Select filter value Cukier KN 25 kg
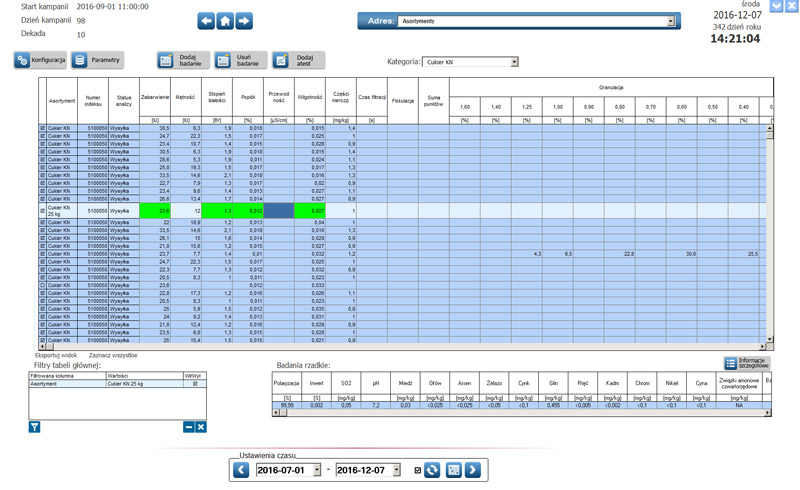The width and height of the screenshot is (800, 490). pos(144,384)
